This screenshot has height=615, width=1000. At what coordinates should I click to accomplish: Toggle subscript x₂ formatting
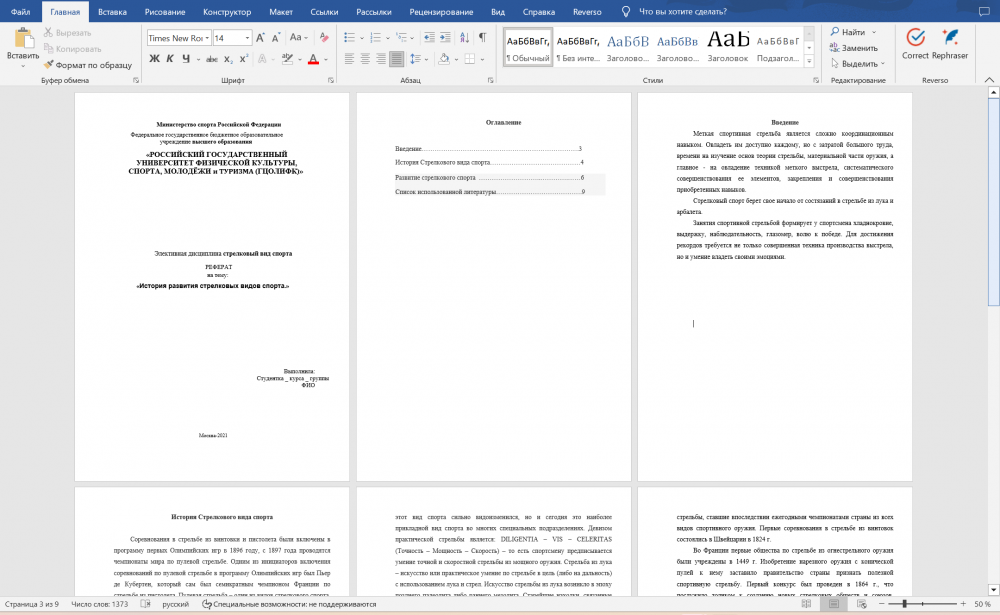point(228,59)
